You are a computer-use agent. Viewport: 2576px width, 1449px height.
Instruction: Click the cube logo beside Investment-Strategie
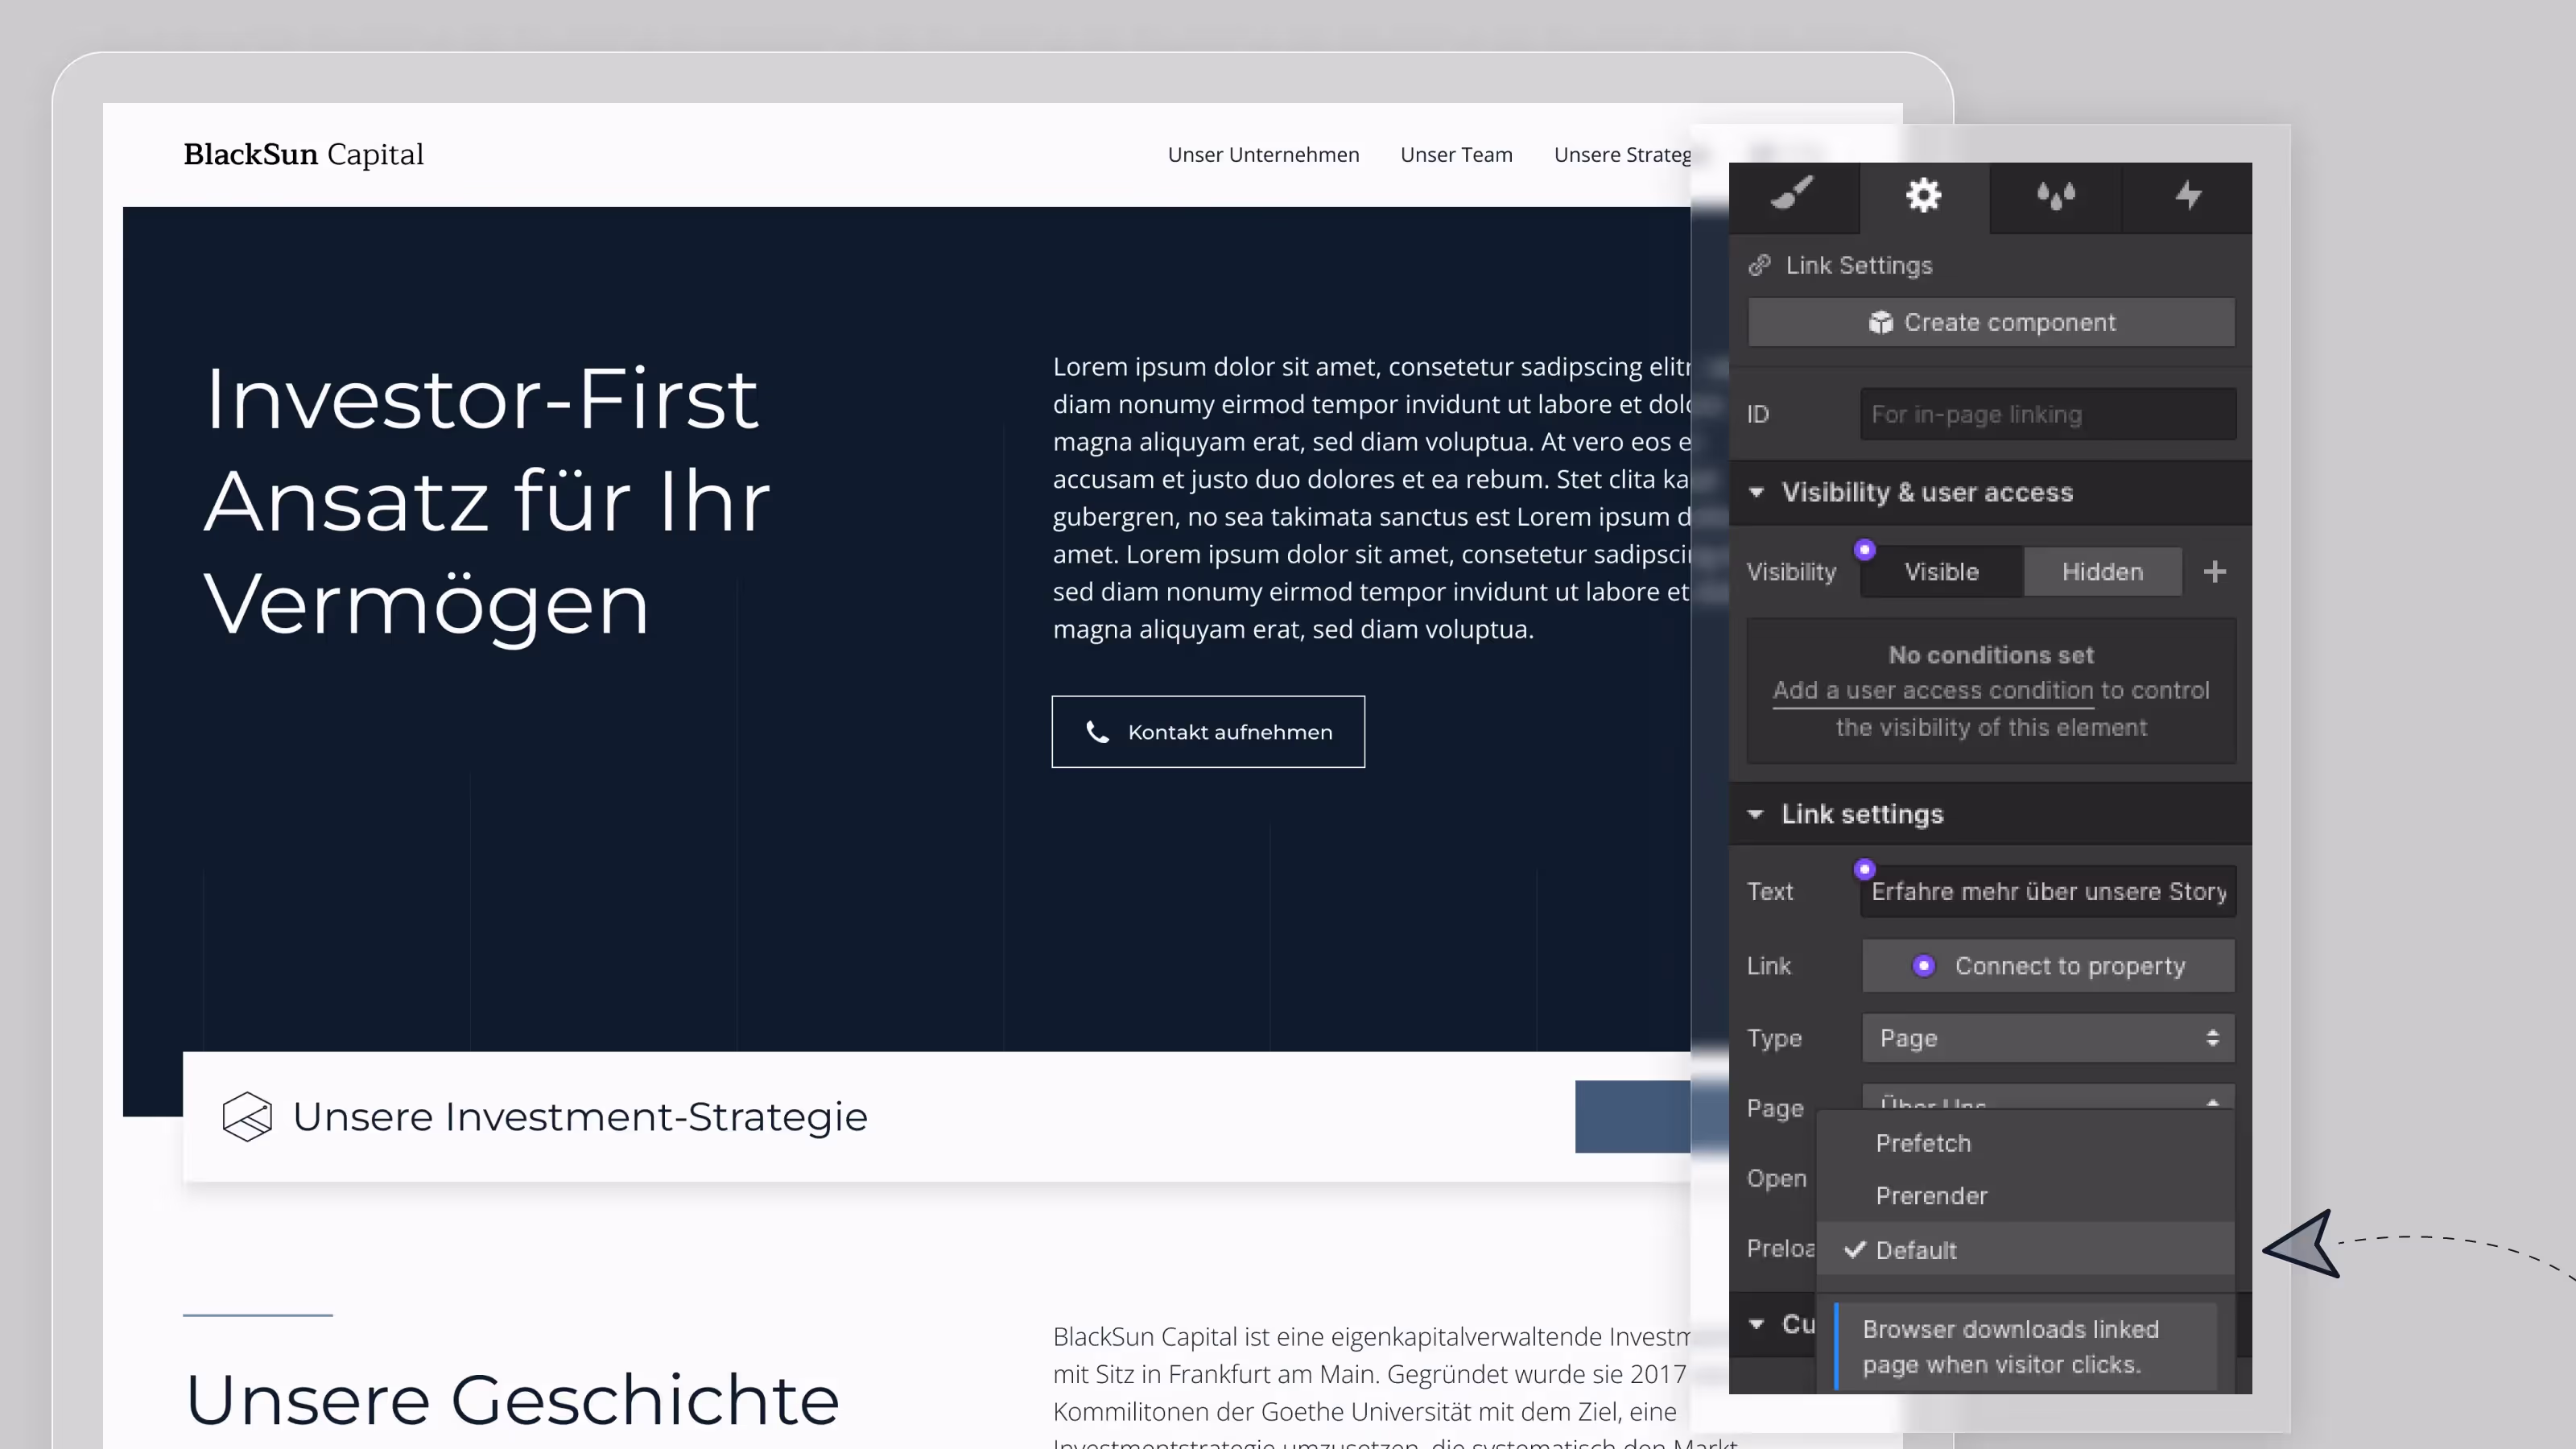pyautogui.click(x=247, y=1117)
